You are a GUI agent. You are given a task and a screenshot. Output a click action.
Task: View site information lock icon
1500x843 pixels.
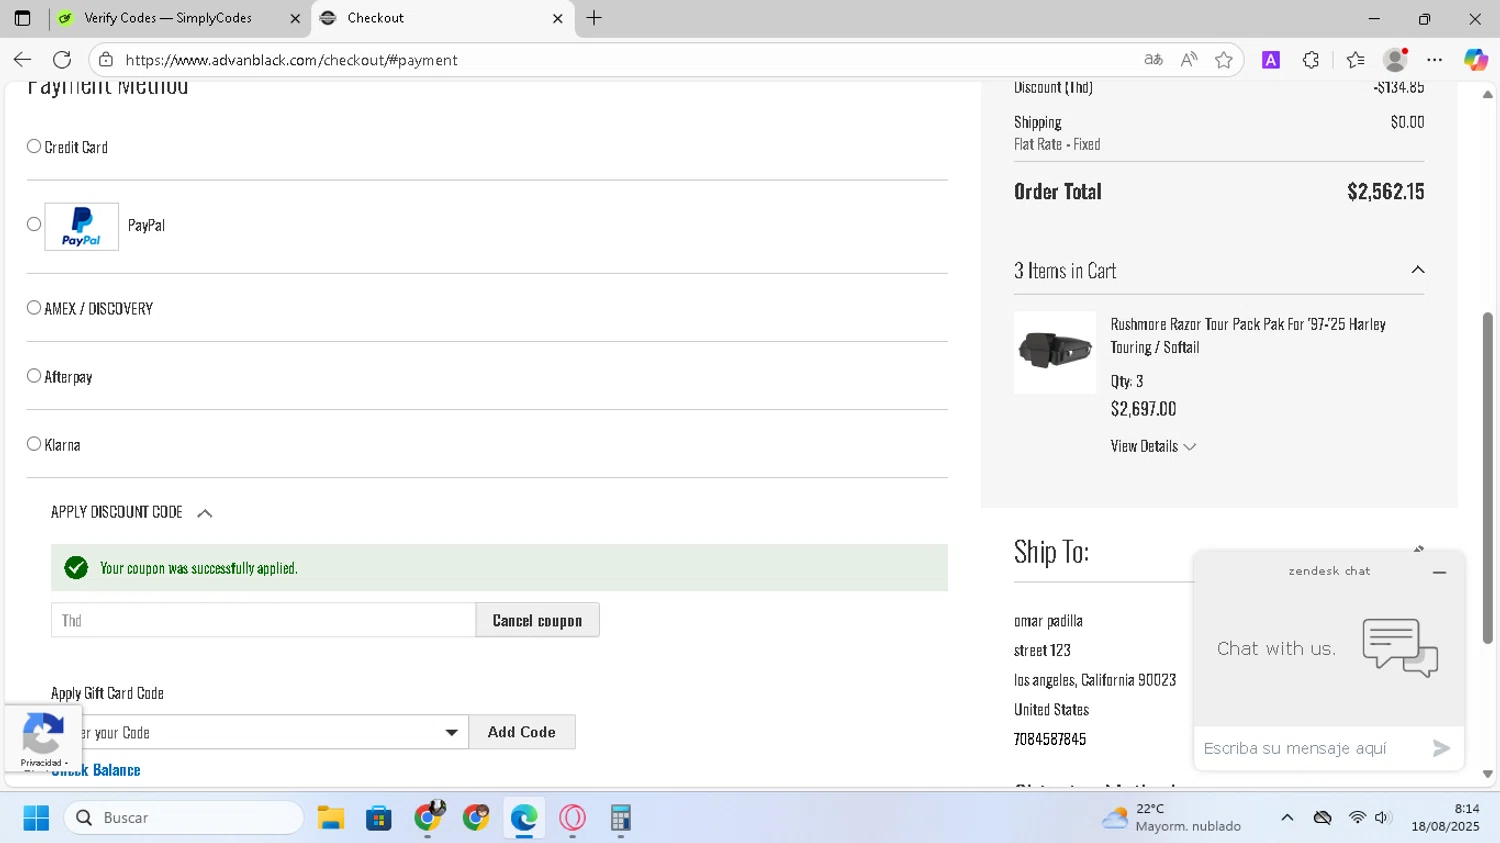[106, 60]
